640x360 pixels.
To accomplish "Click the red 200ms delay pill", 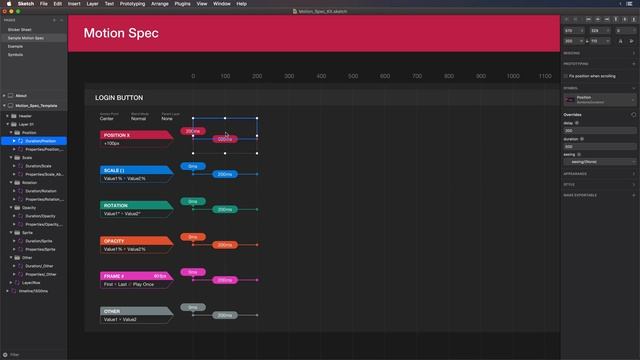I will point(193,131).
